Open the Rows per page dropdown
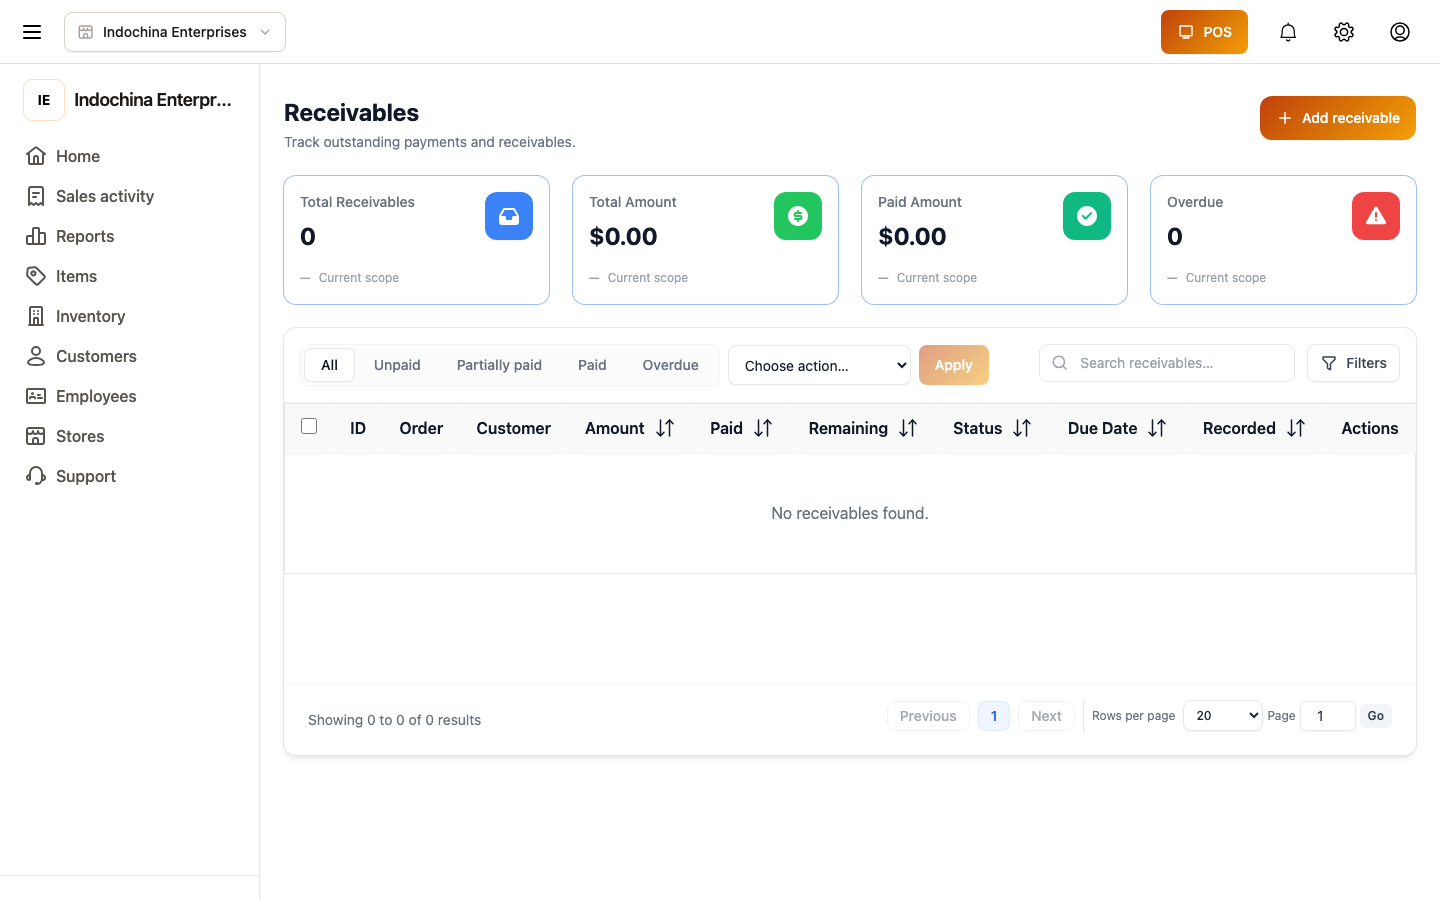 point(1222,716)
